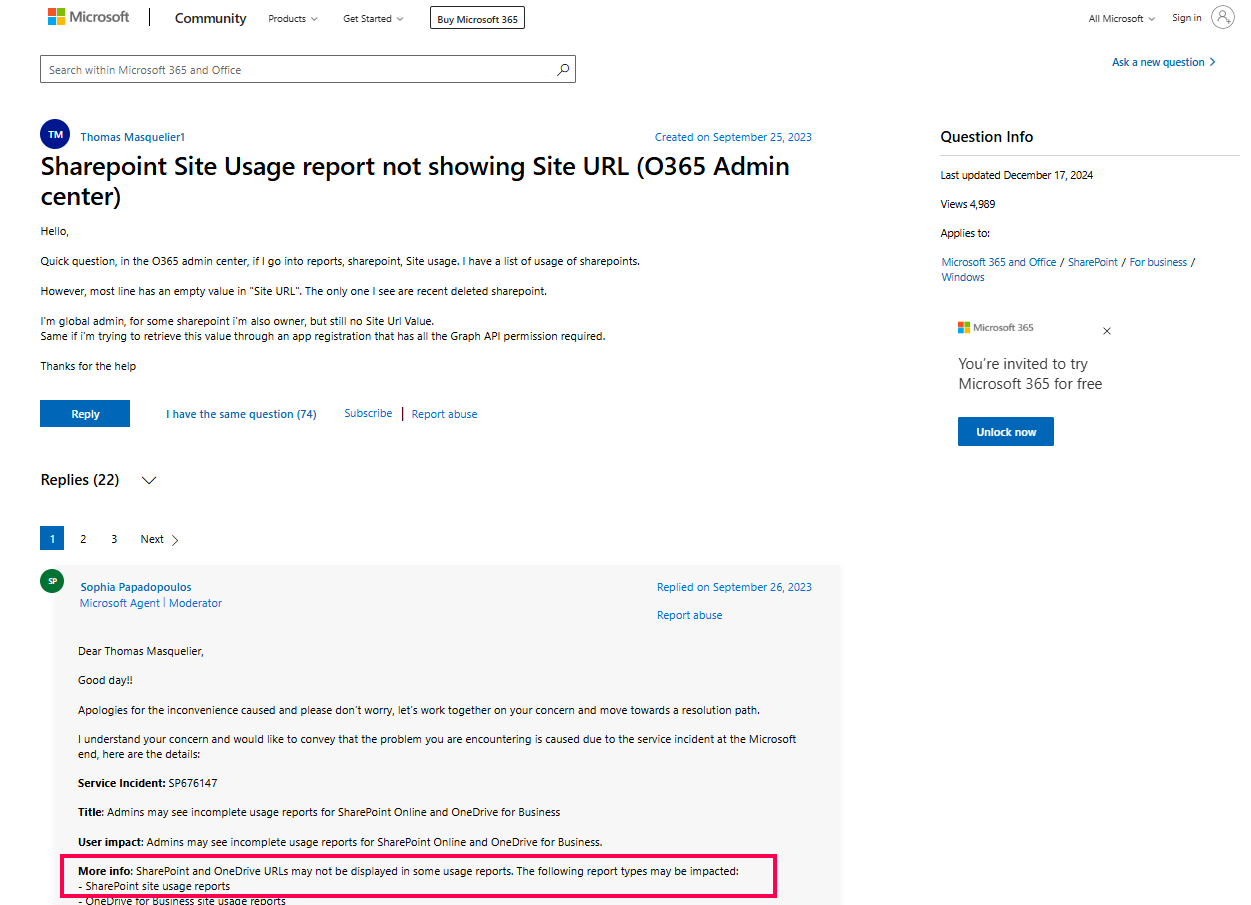The width and height of the screenshot is (1251, 905).
Task: Open the Get Started dropdown
Action: point(373,19)
